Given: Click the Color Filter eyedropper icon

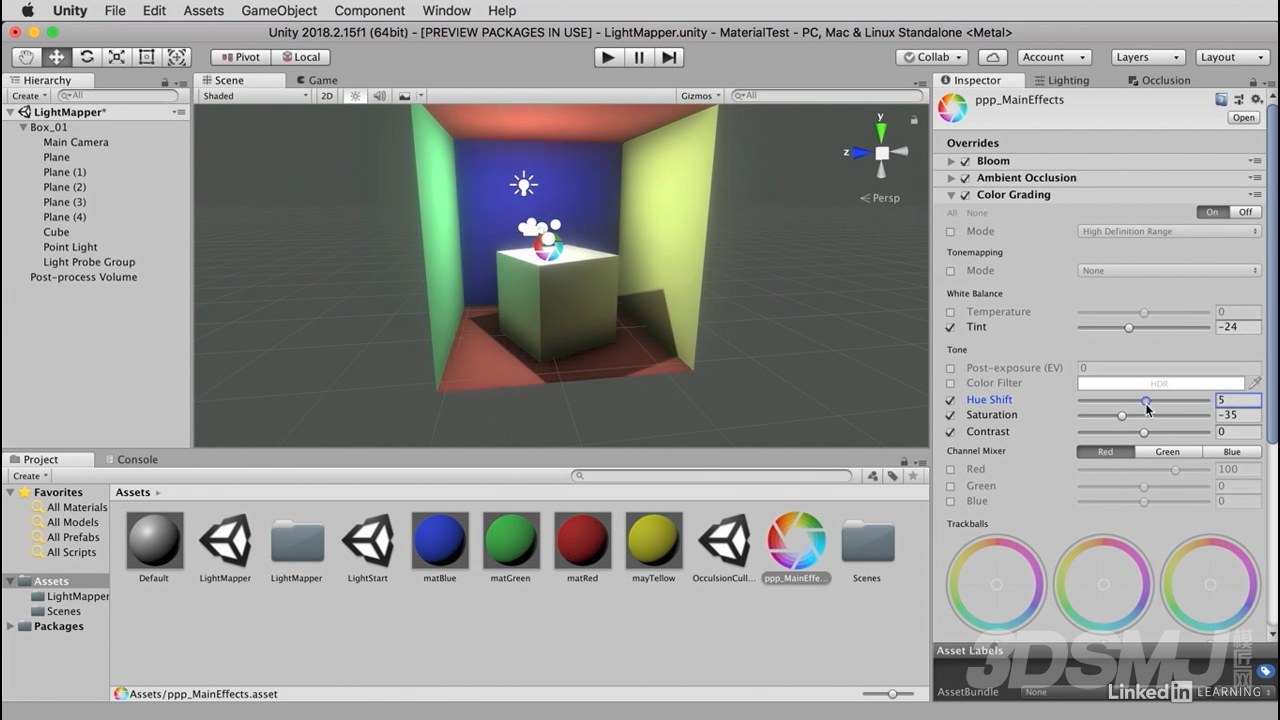Looking at the screenshot, I should coord(1254,383).
